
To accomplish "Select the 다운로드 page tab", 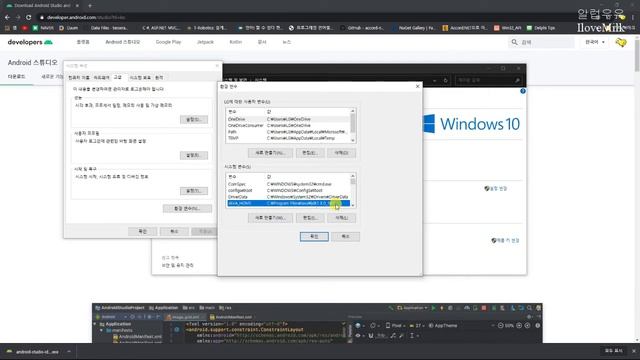I will click(x=16, y=76).
